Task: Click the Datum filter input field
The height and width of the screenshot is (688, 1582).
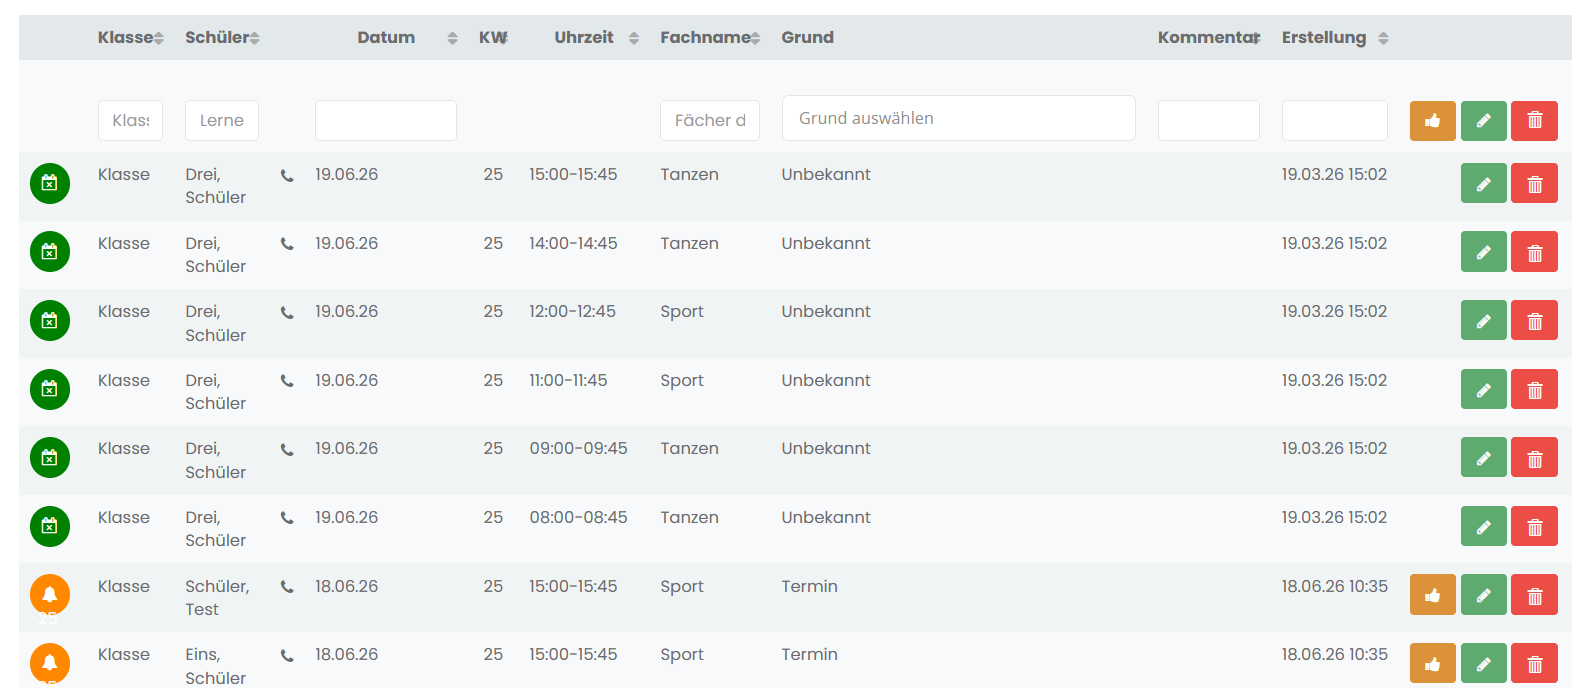Action: pyautogui.click(x=386, y=120)
